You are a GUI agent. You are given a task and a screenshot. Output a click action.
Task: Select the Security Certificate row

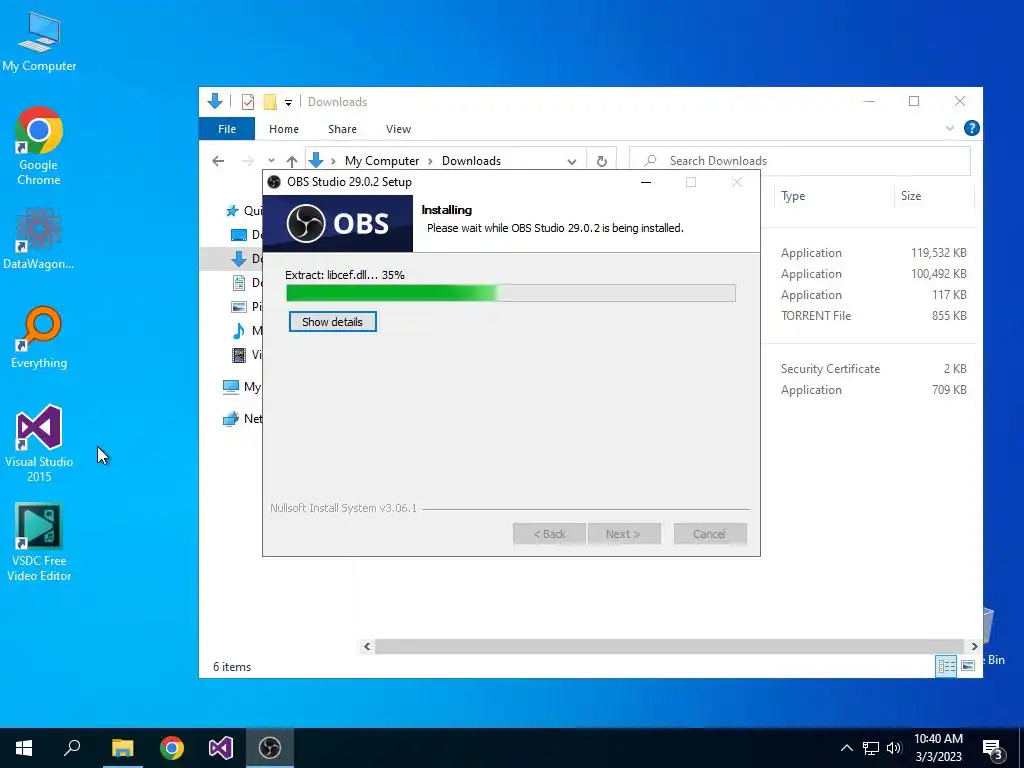(873, 369)
